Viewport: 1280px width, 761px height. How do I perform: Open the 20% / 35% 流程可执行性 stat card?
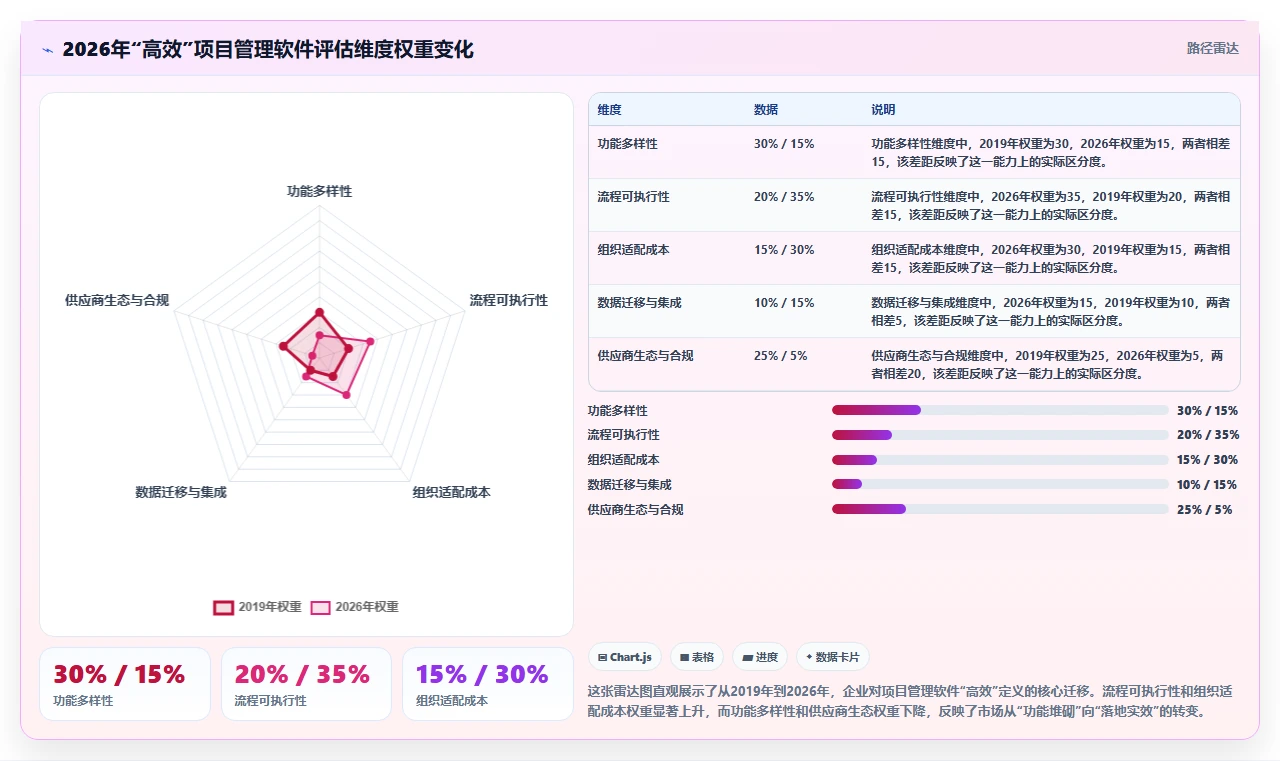(x=306, y=684)
